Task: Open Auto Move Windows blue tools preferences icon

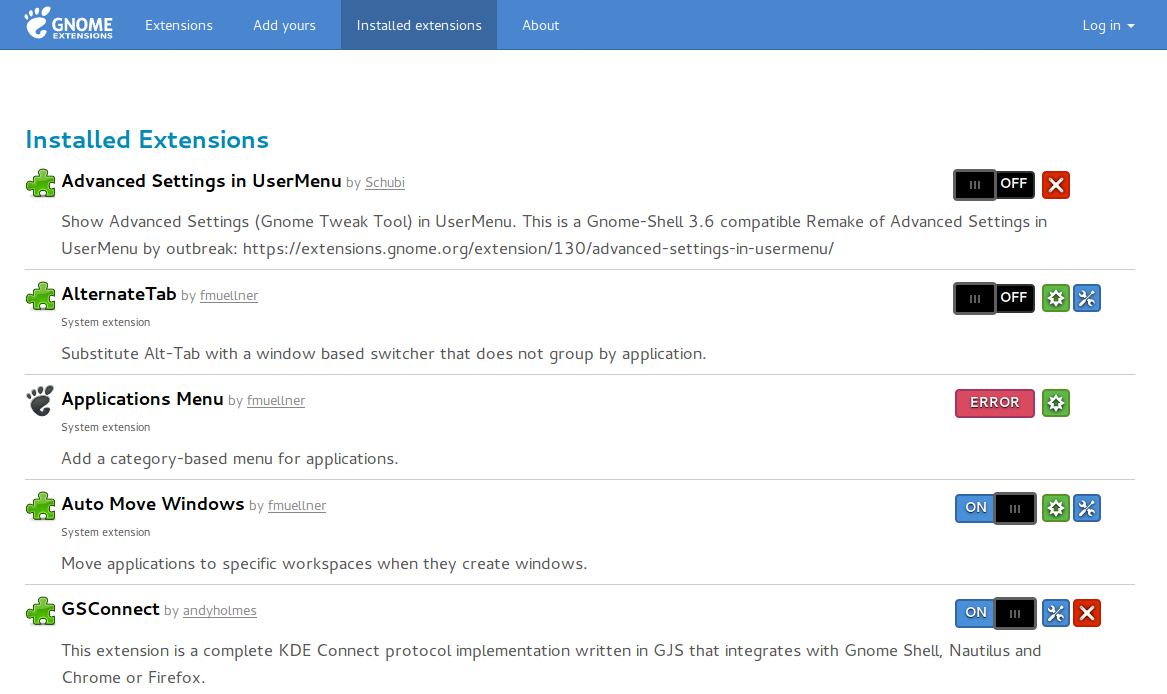Action: [x=1087, y=508]
